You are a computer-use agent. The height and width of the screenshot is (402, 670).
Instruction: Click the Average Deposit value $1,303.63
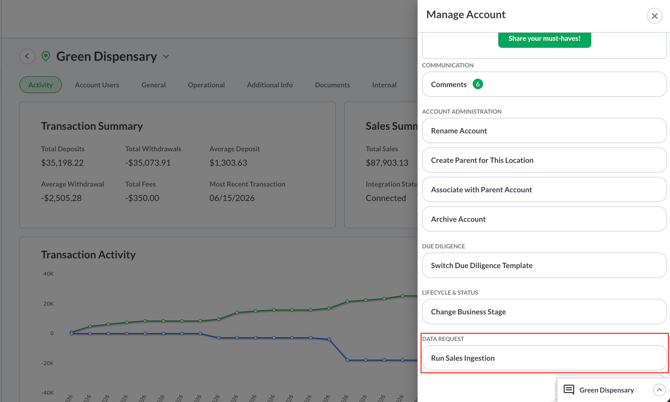click(x=228, y=163)
